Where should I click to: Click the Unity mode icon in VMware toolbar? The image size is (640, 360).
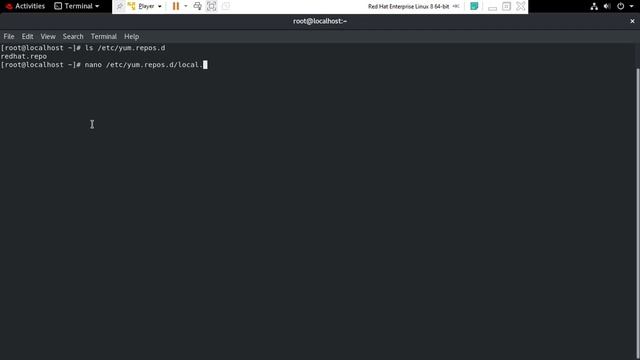(226, 6)
